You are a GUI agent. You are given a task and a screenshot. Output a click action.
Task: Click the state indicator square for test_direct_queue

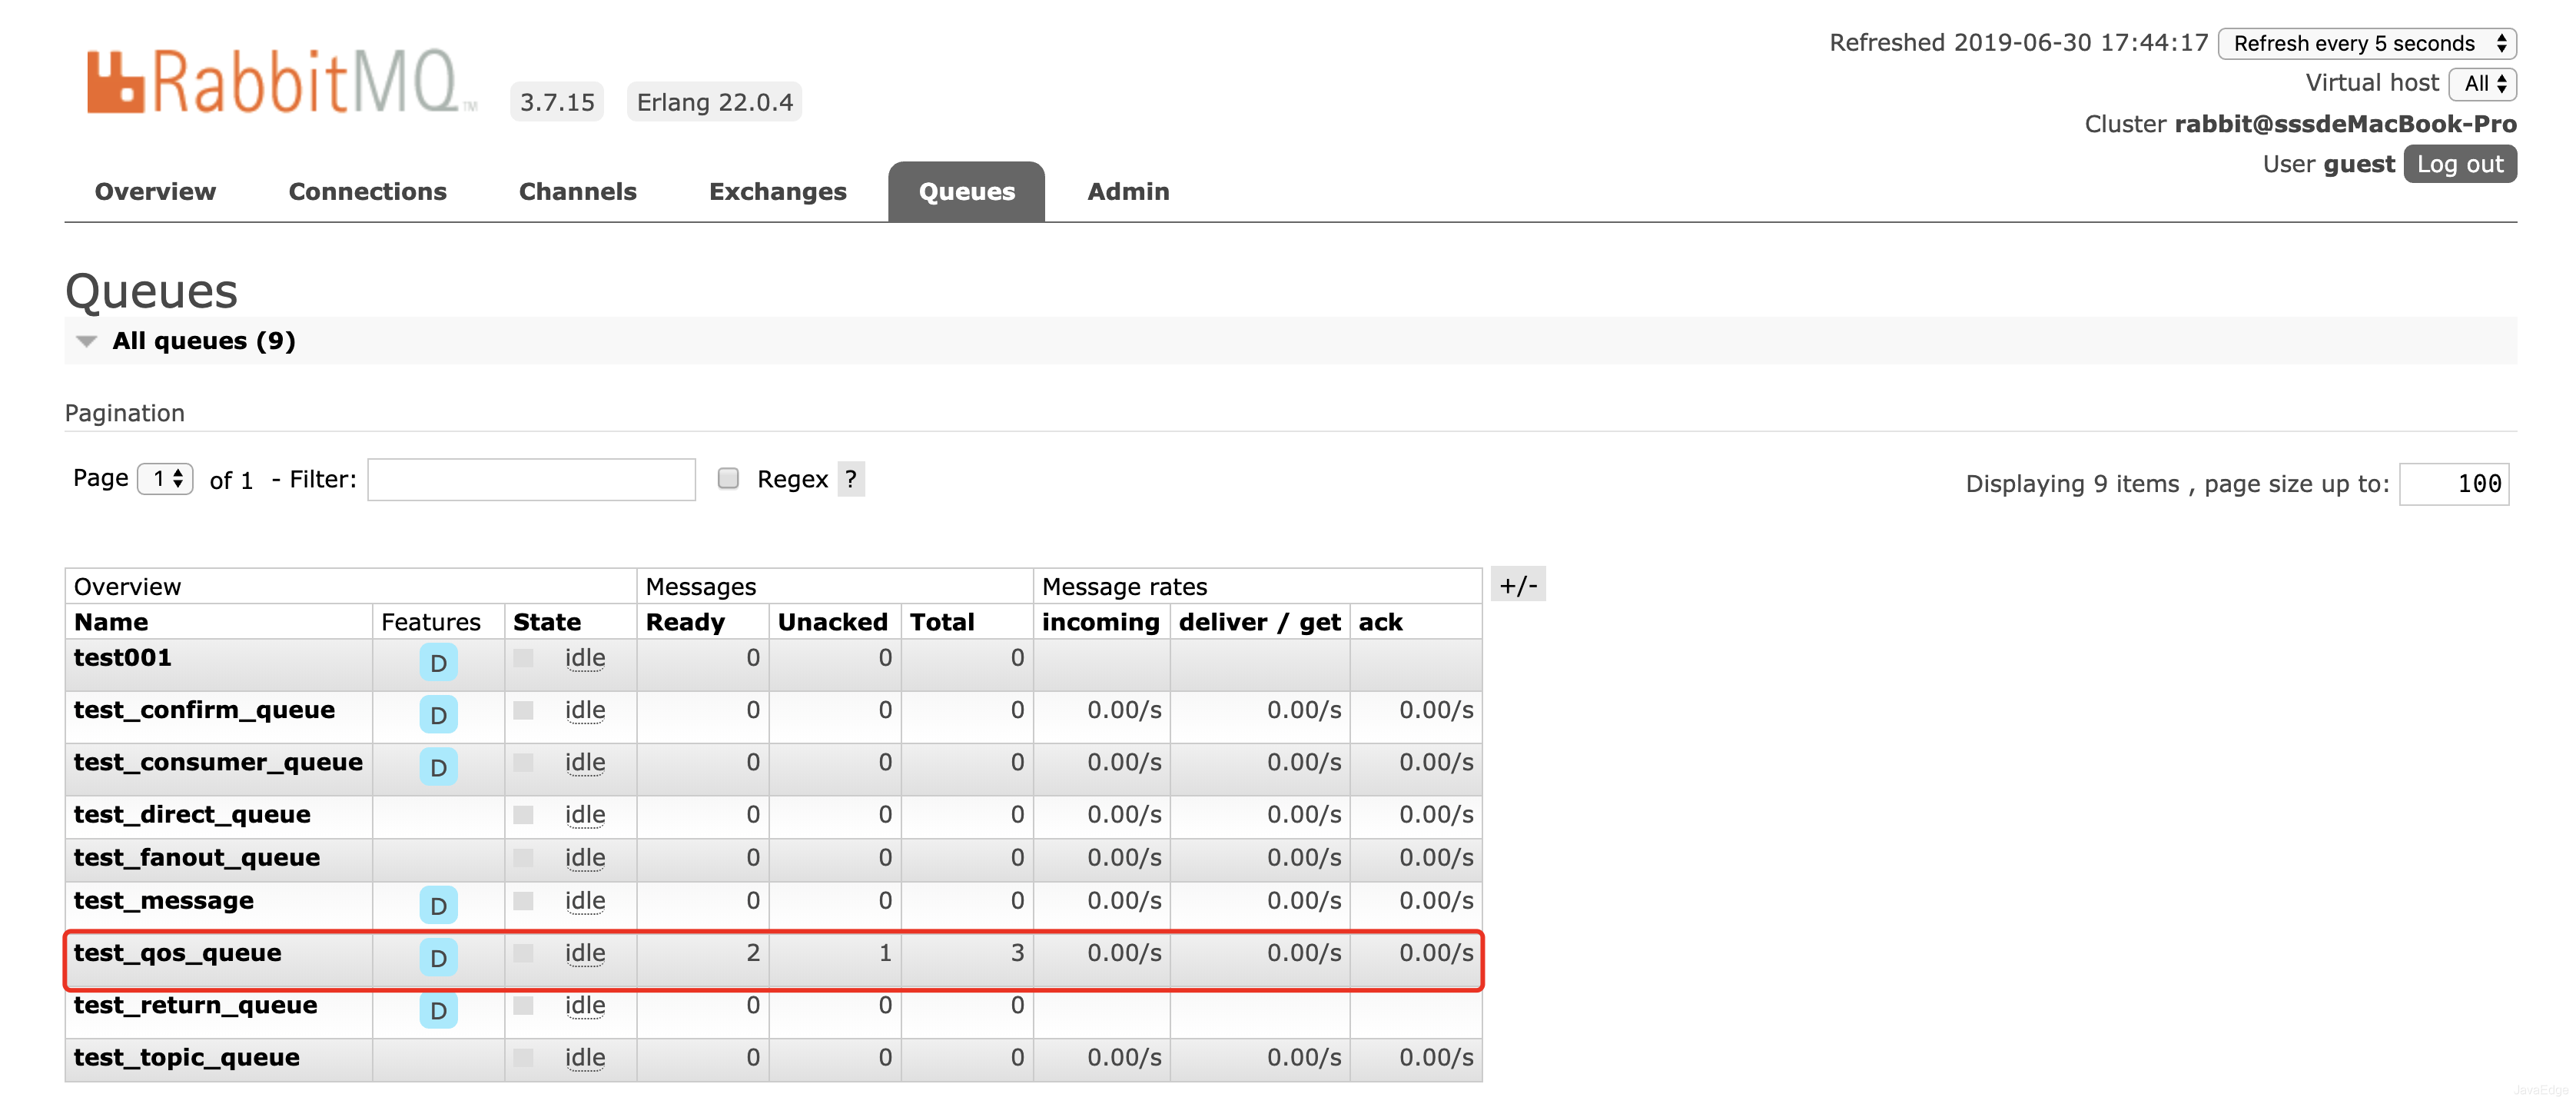pos(523,815)
